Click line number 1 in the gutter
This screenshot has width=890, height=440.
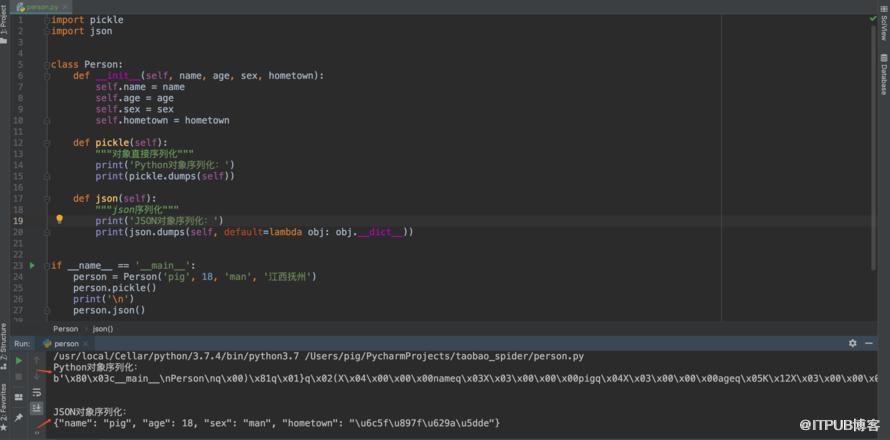(20, 20)
